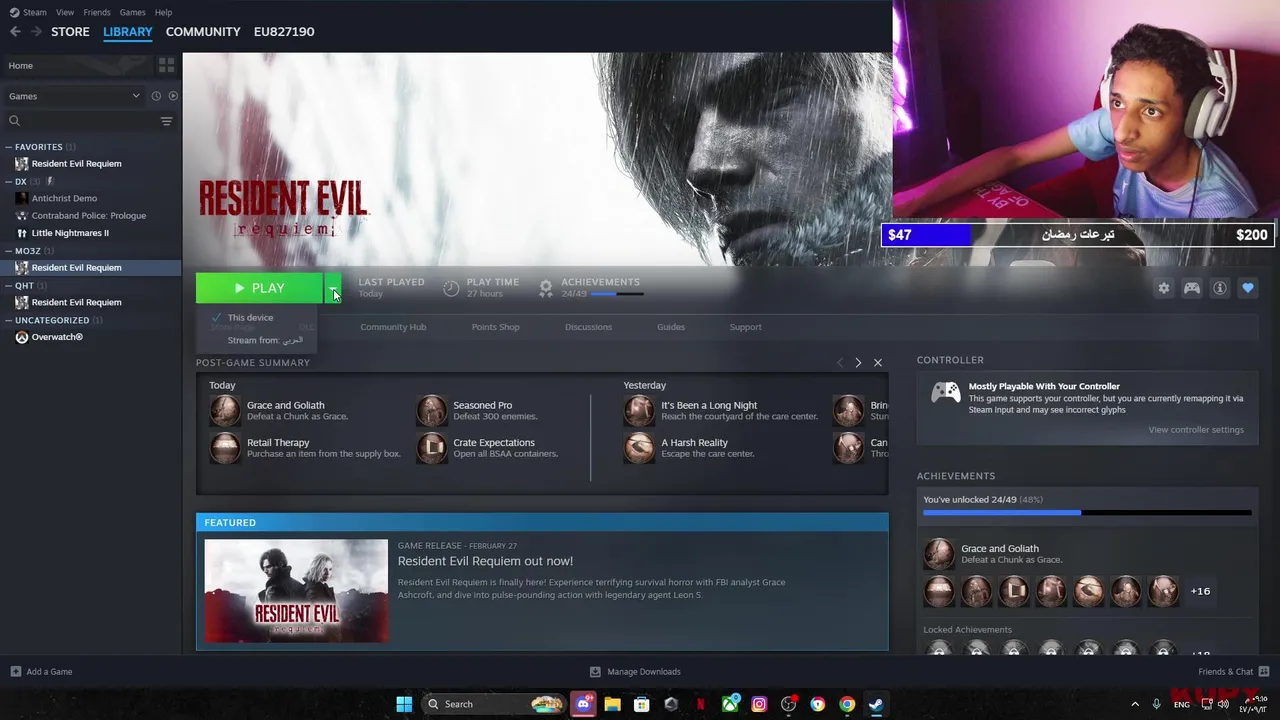Click the Manage Downloads icon
Image resolution: width=1280 pixels, height=720 pixels.
click(x=595, y=672)
